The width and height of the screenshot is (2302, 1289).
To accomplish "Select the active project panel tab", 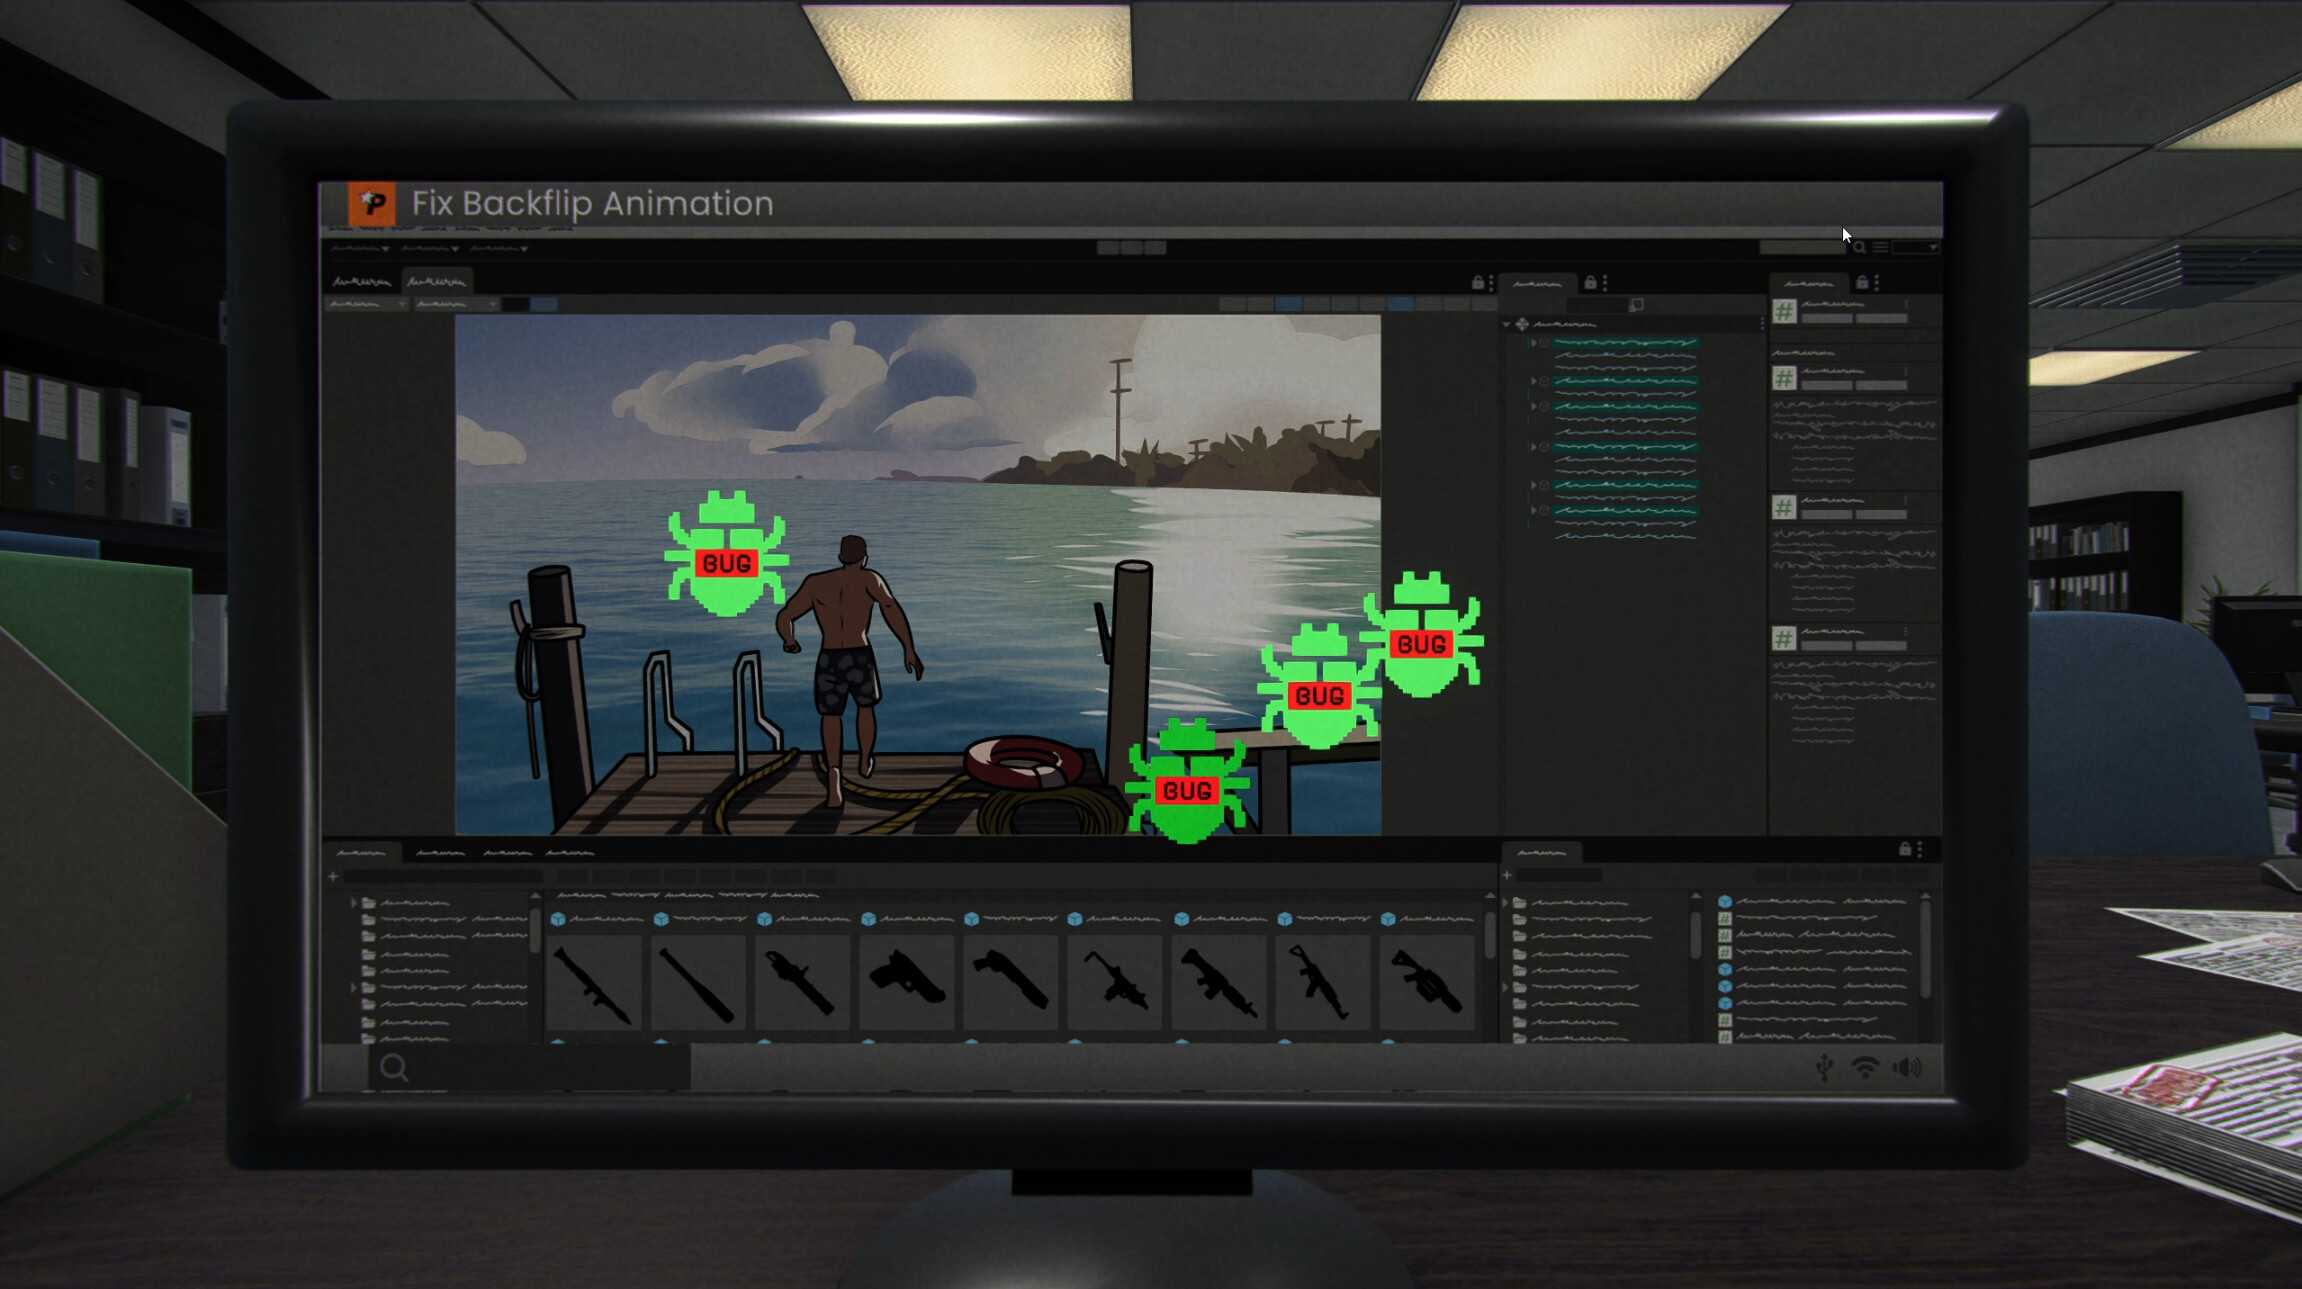I will pyautogui.click(x=362, y=852).
